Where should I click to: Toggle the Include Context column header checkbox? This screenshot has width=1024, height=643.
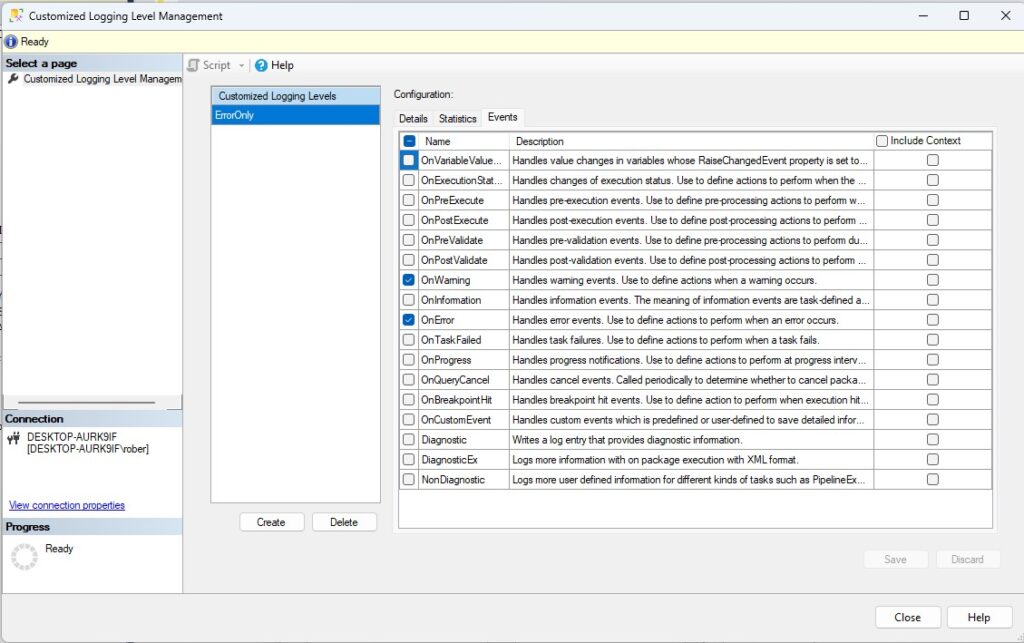coord(880,140)
